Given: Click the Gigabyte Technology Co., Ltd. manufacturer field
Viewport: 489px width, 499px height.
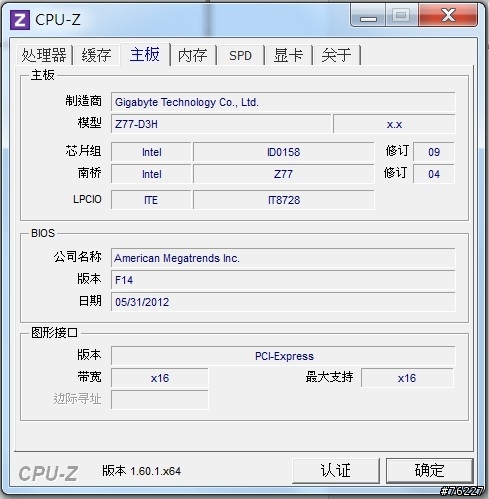Looking at the screenshot, I should 283,102.
